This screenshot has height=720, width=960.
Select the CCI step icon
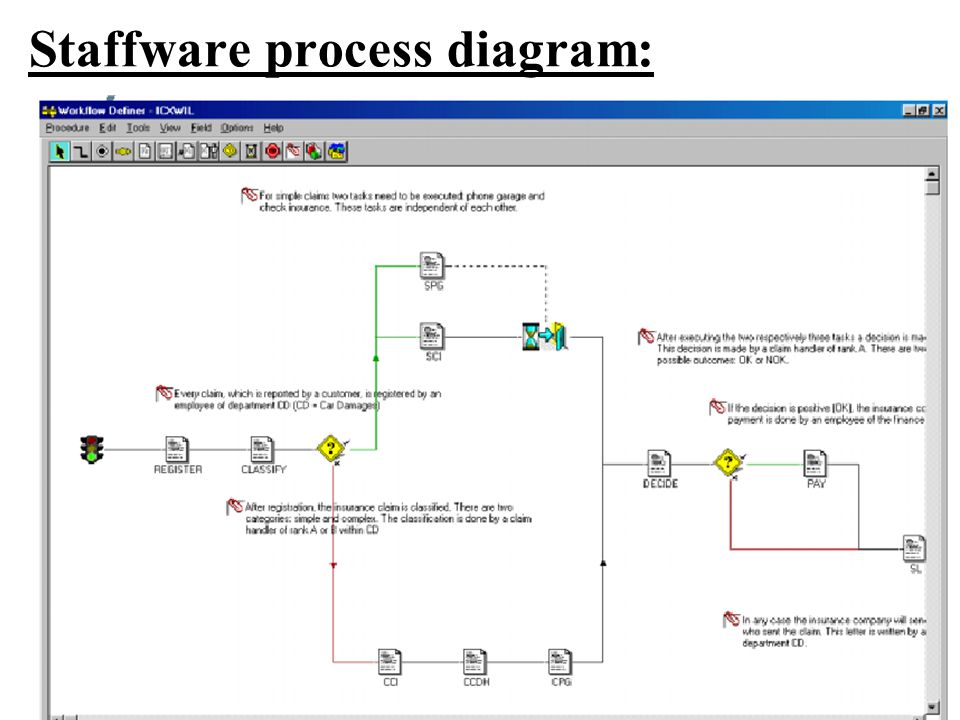(390, 662)
